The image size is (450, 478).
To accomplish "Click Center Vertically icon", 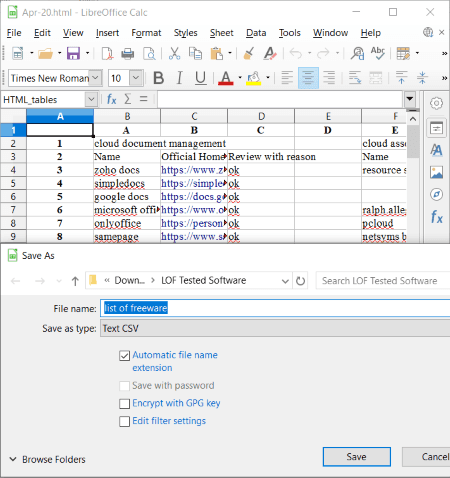I will [422, 78].
